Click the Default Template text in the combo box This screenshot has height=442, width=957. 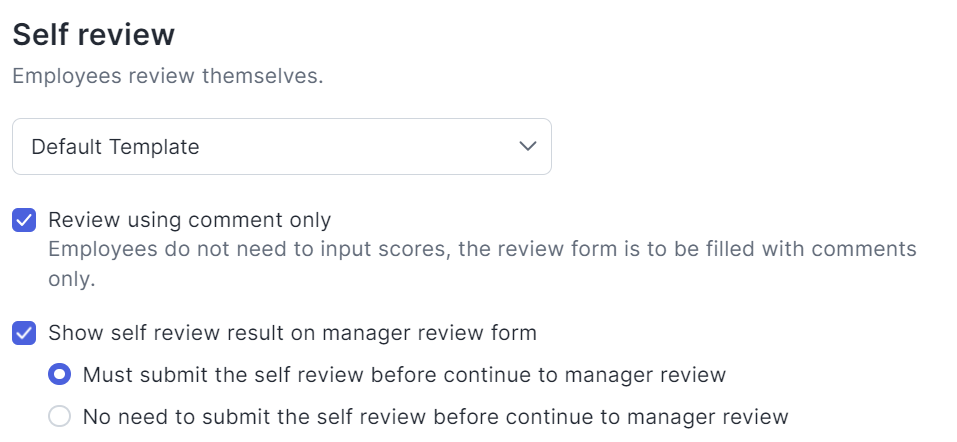coord(115,147)
